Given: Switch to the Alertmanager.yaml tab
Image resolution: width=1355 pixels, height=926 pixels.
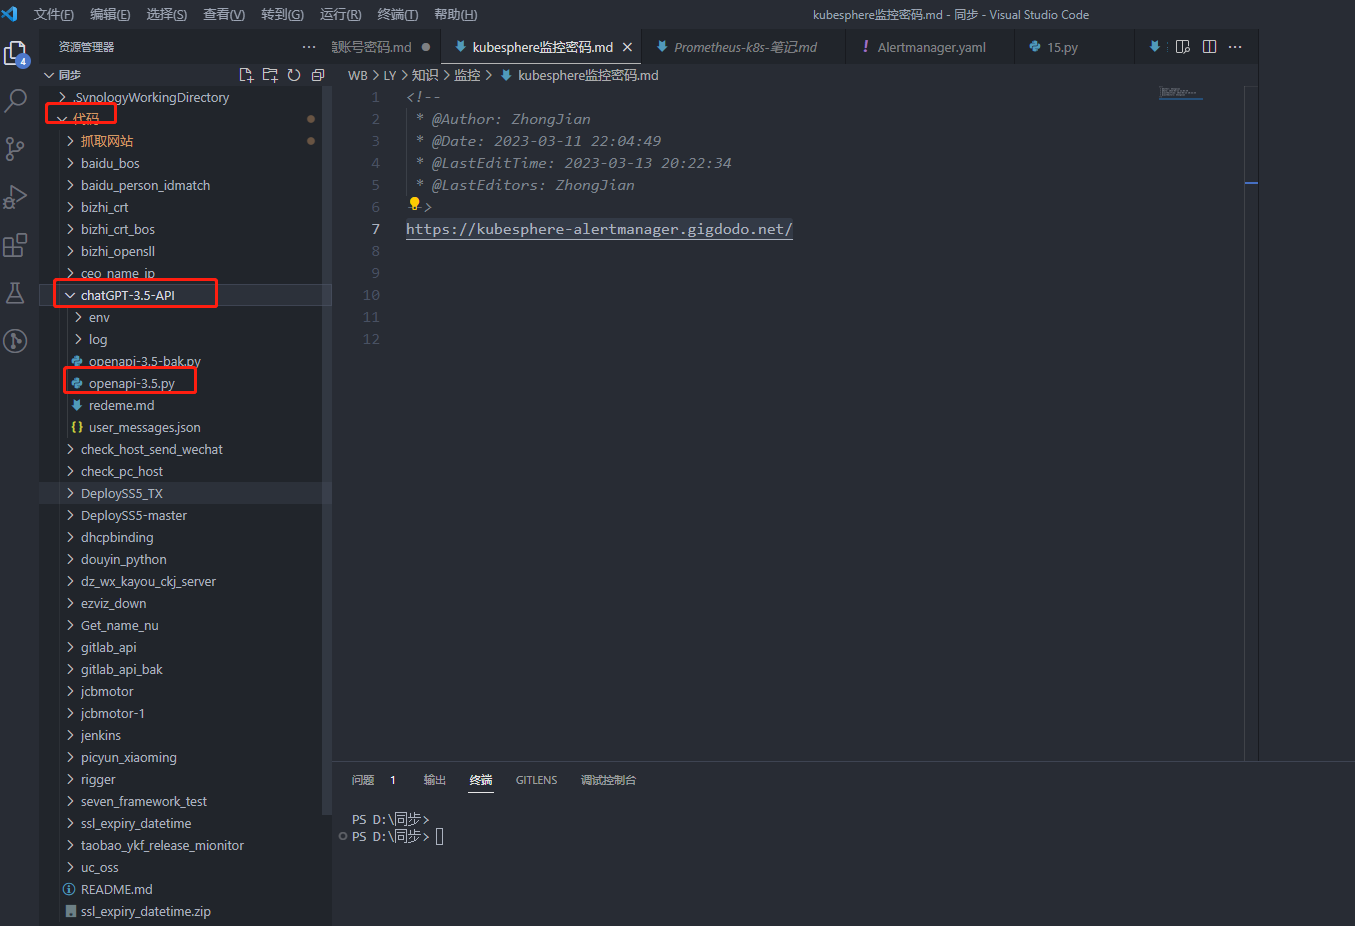Looking at the screenshot, I should tap(930, 47).
